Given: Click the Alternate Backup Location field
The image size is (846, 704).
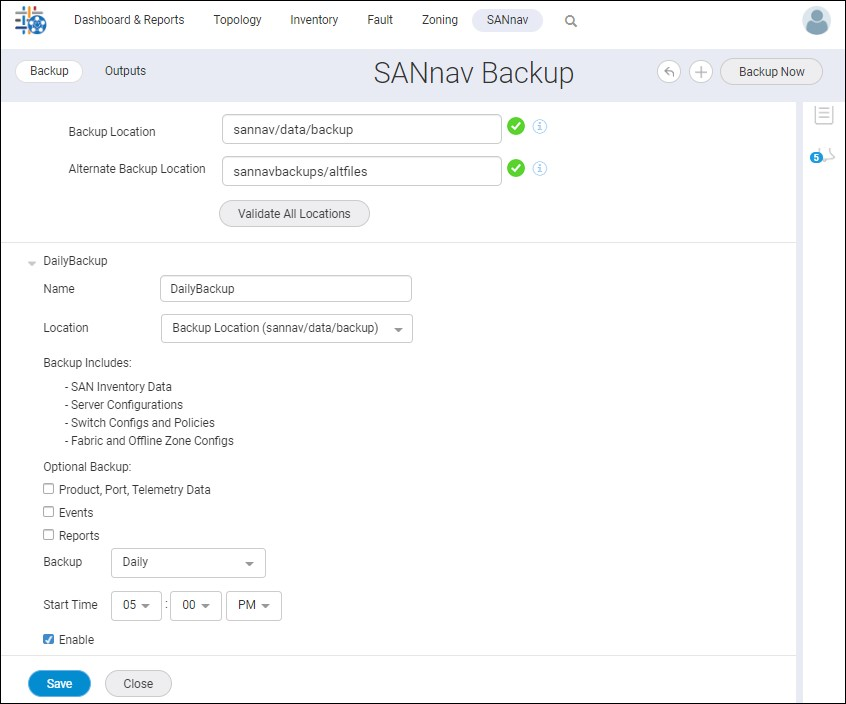Looking at the screenshot, I should [x=361, y=170].
